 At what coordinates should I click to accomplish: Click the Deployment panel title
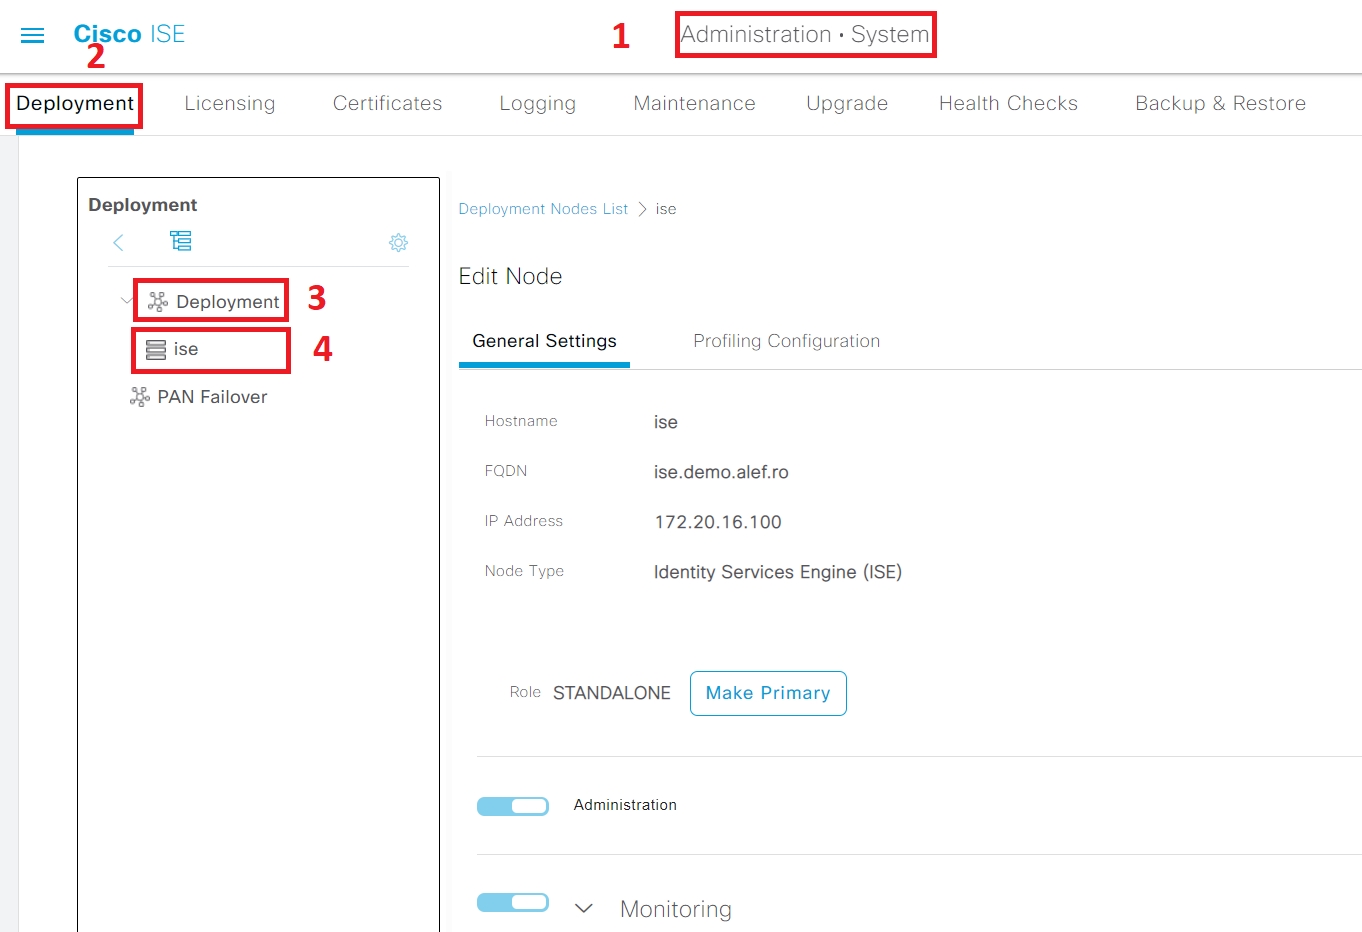(143, 205)
